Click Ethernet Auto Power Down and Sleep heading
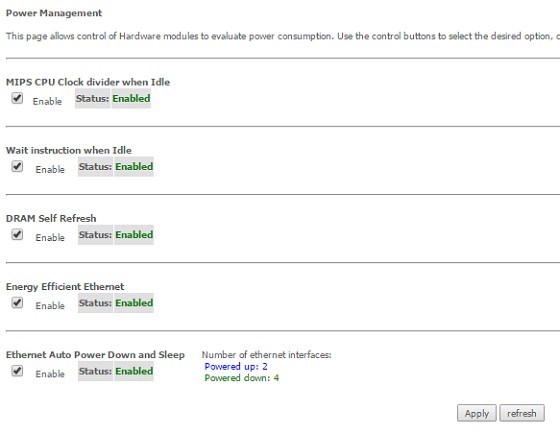 pyautogui.click(x=95, y=355)
